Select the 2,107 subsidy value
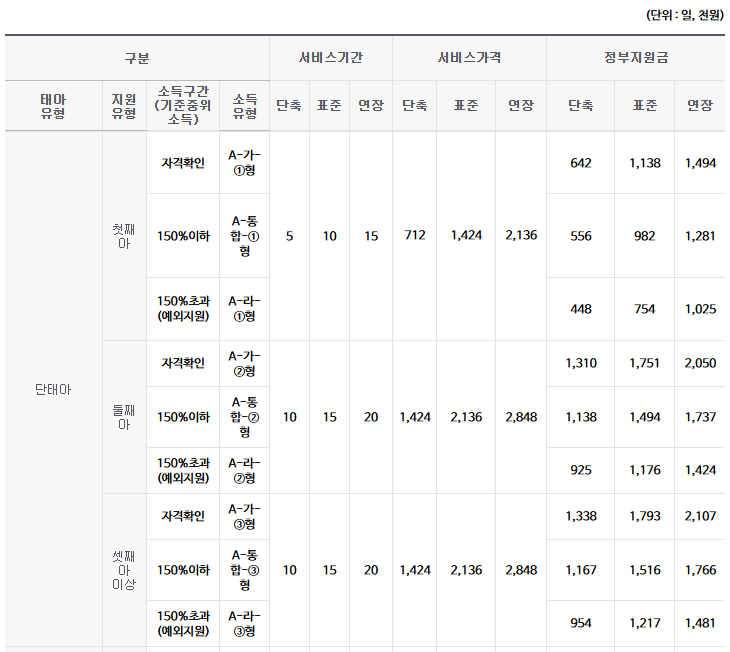Viewport: 730px width, 652px height. pos(700,516)
